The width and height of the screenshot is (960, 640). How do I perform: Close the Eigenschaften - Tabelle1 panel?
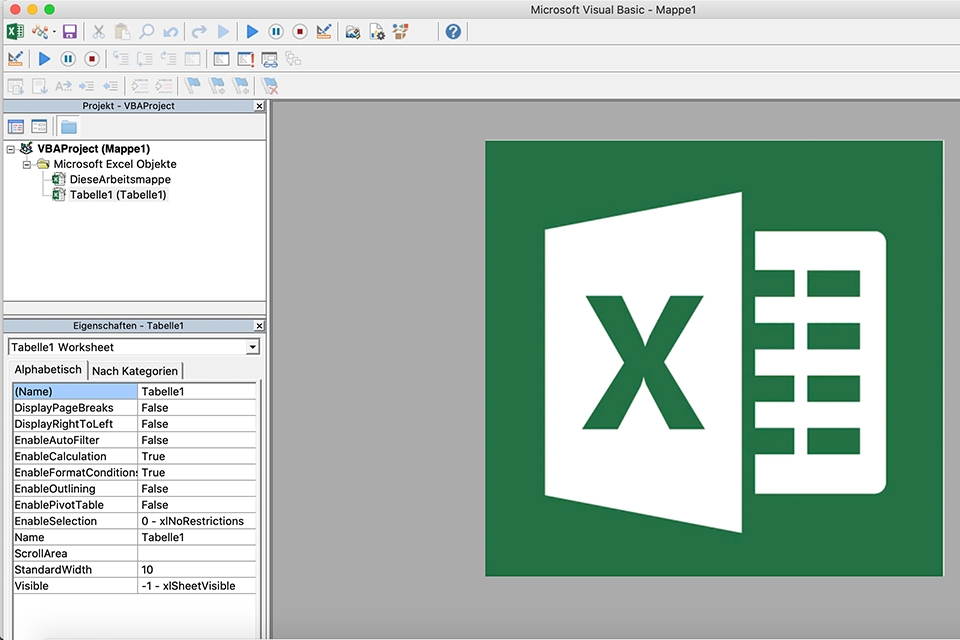(259, 326)
